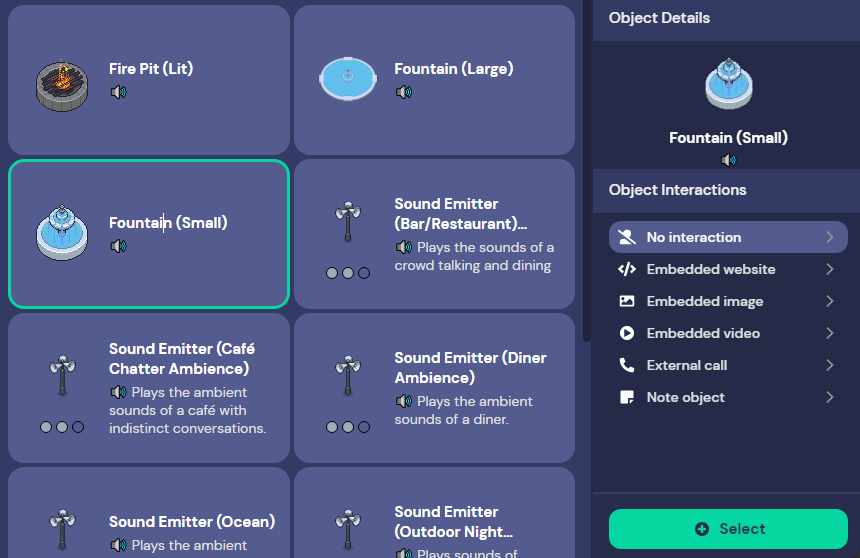Click the Fountain (Small) image in the selected card
The height and width of the screenshot is (558, 860).
(62, 233)
